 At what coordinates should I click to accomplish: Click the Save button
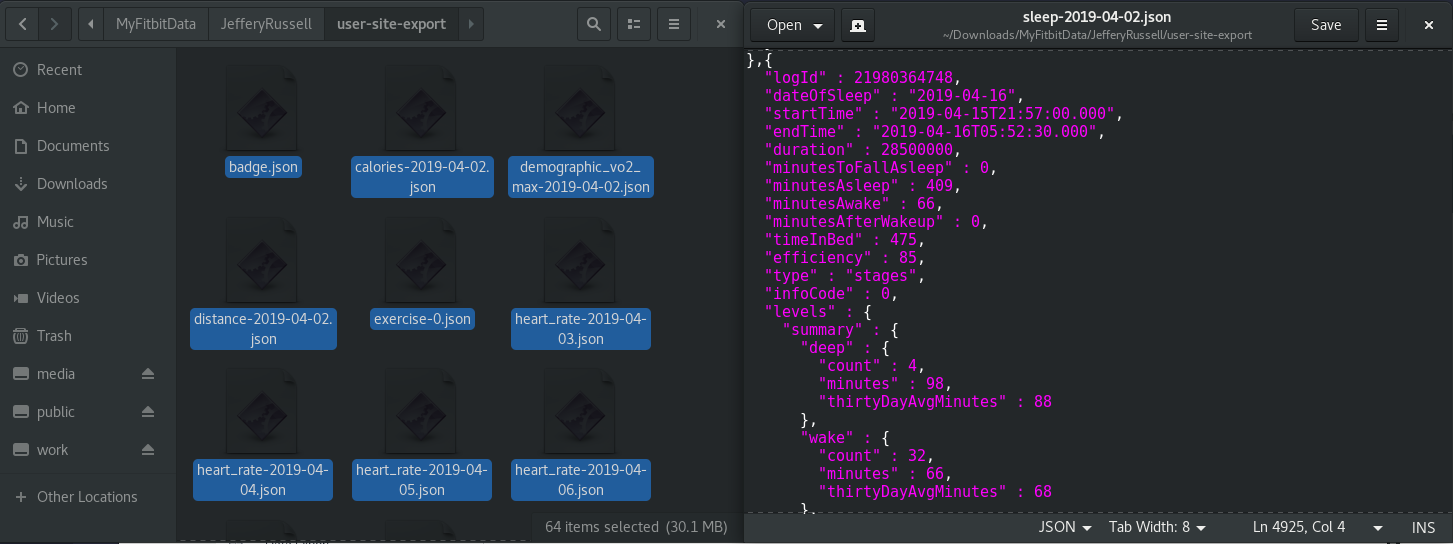pos(1325,25)
